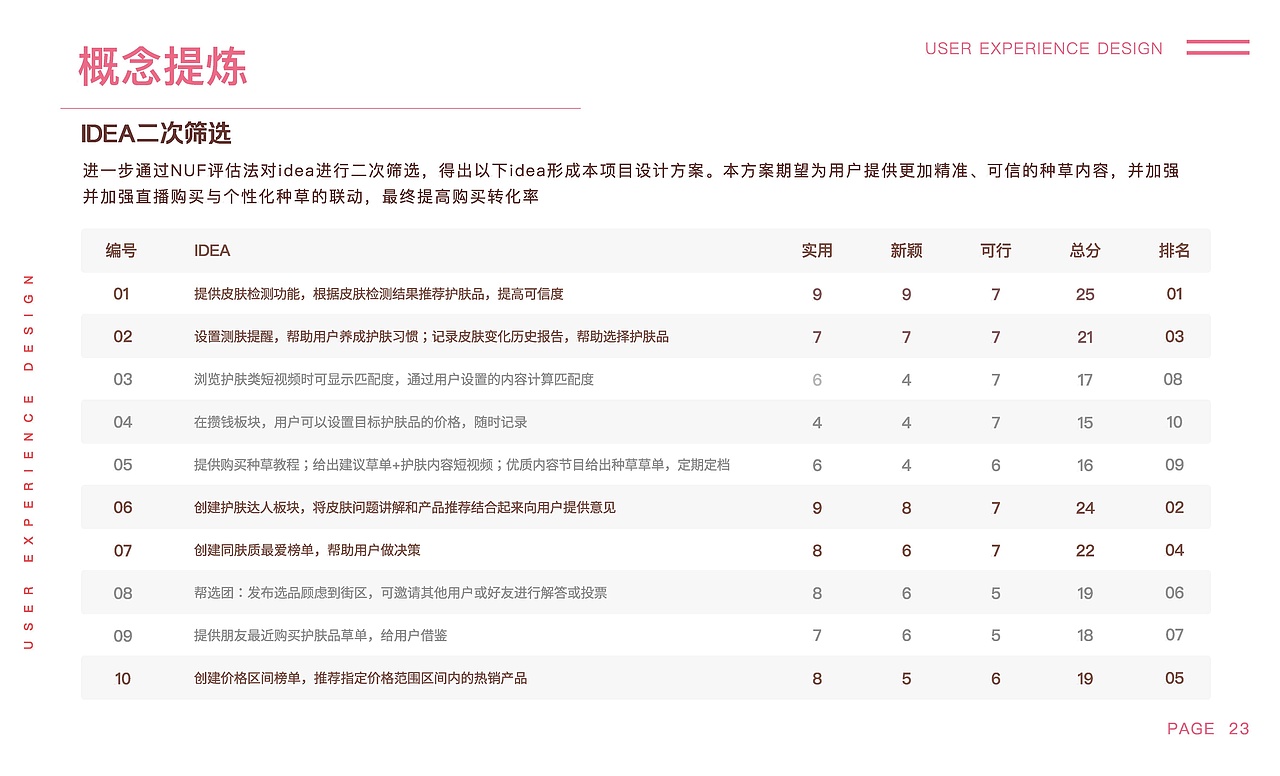Screen dimensions: 1280x776
Task: Click the 总分 column header
Action: (1084, 251)
